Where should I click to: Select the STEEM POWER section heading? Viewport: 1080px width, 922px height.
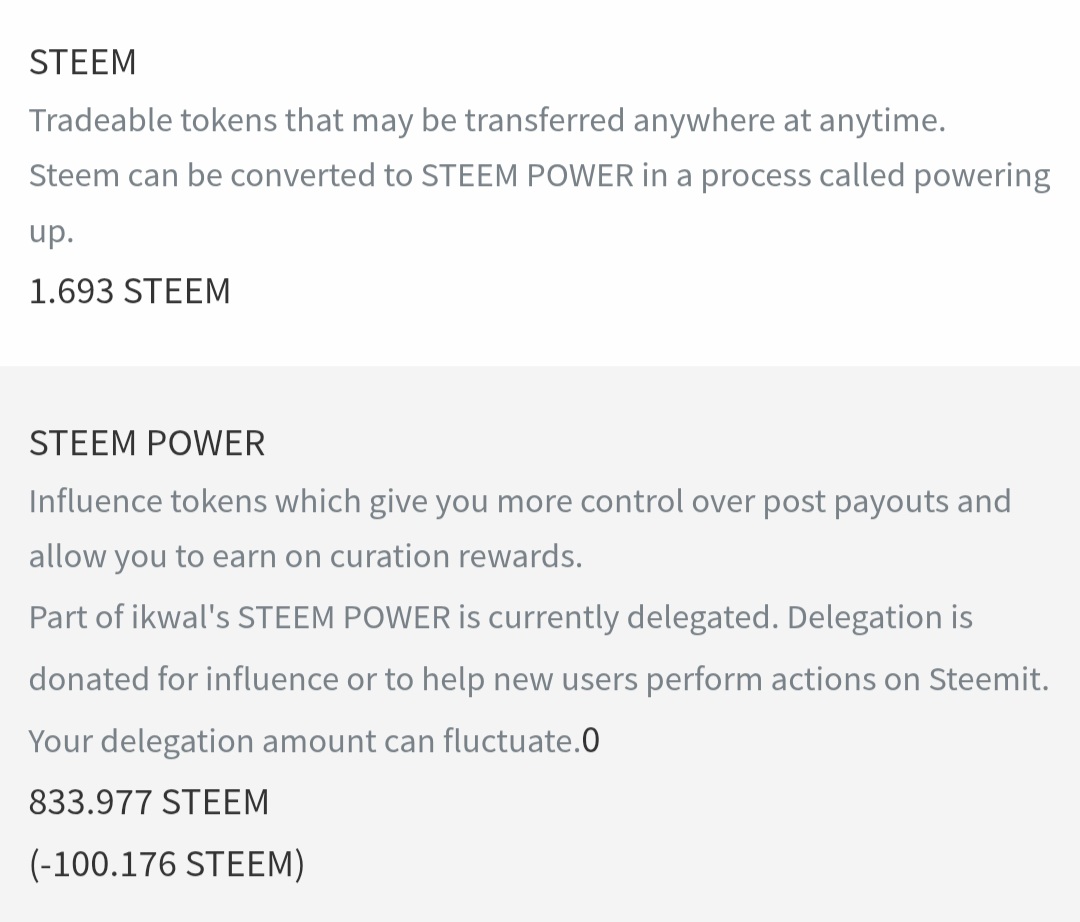147,443
